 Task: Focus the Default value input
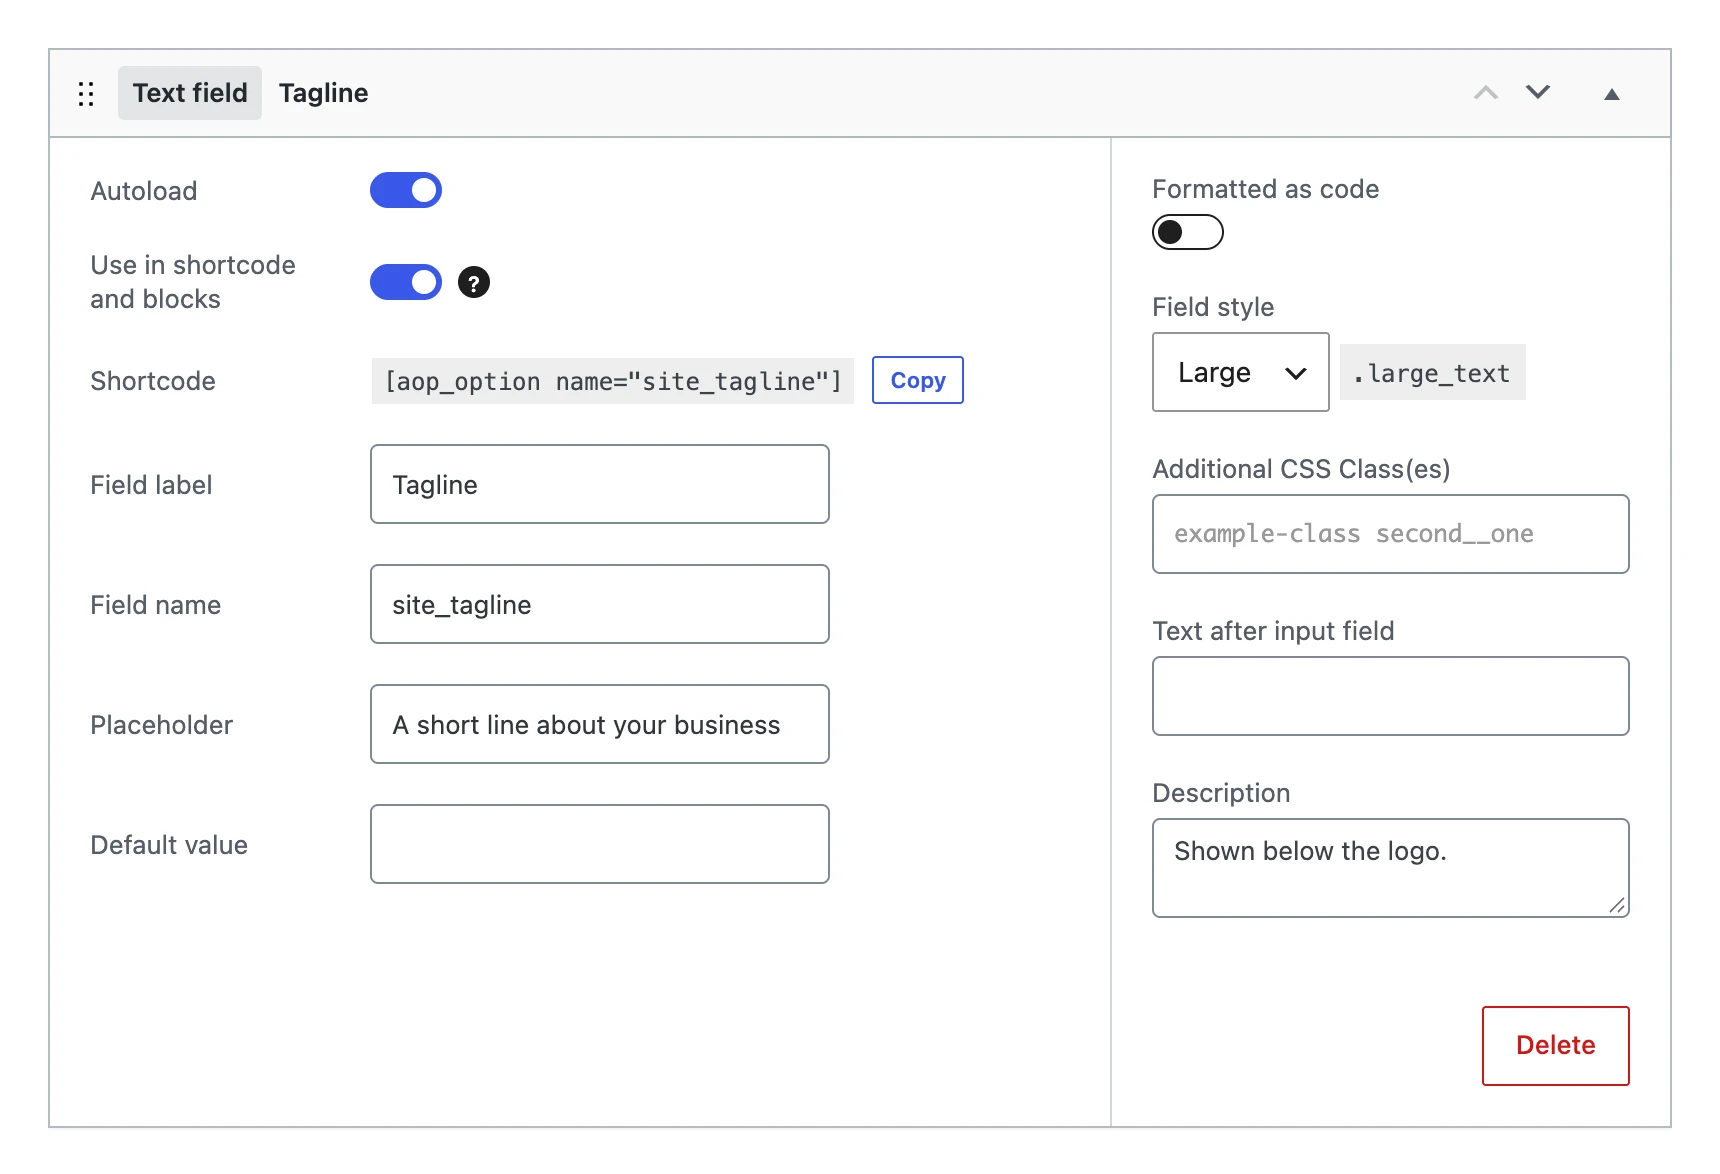tap(600, 844)
